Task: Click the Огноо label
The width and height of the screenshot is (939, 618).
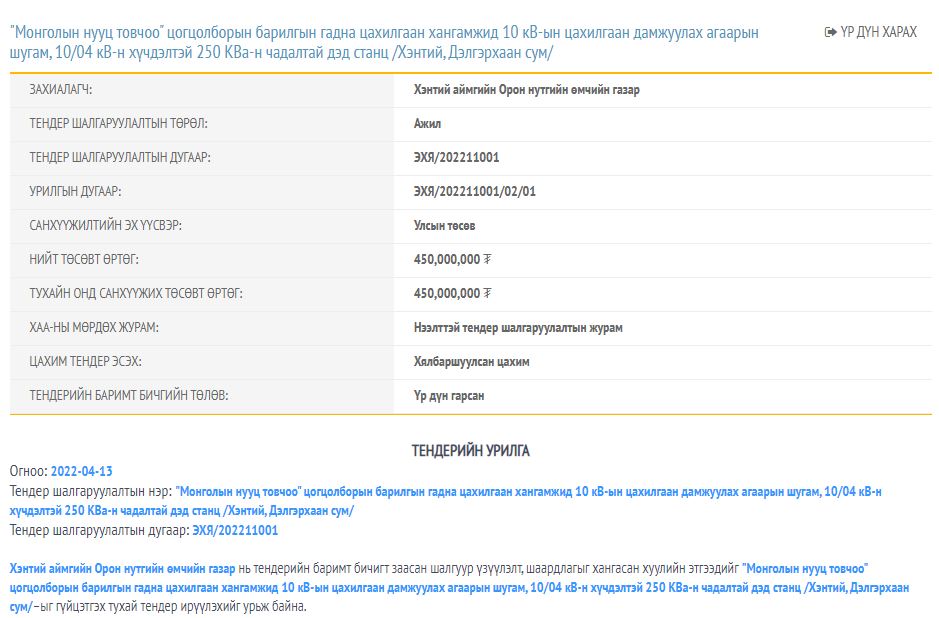Action: pyautogui.click(x=28, y=471)
